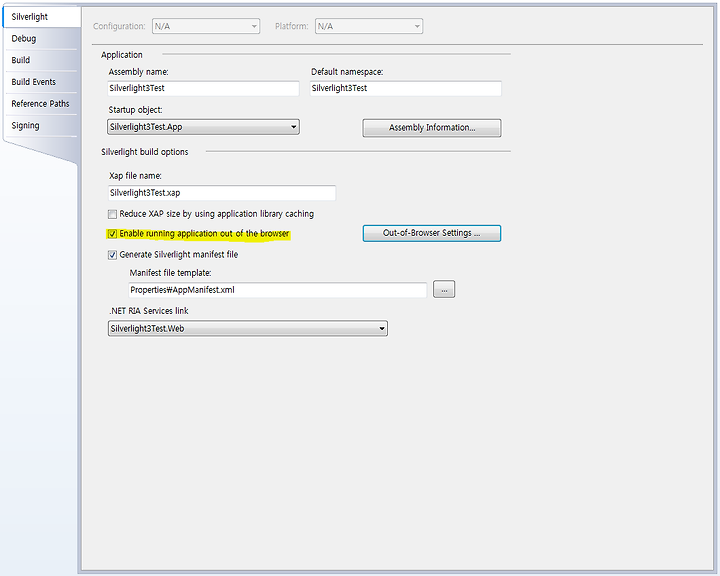Screen dimensions: 720x576
Task: Expand the .NET RIA Services link dropdown
Action: click(248, 328)
